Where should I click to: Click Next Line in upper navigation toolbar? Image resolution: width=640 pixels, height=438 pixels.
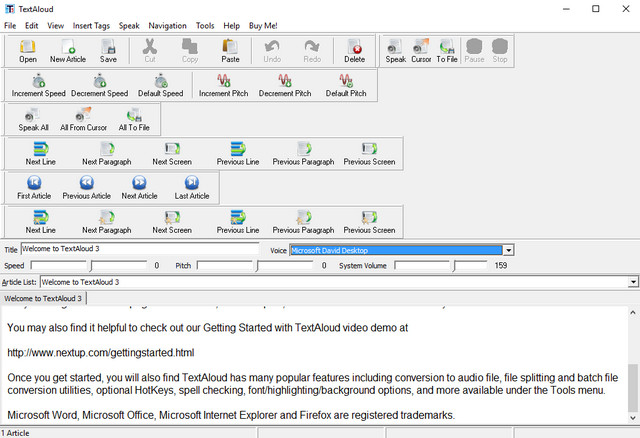coord(40,154)
